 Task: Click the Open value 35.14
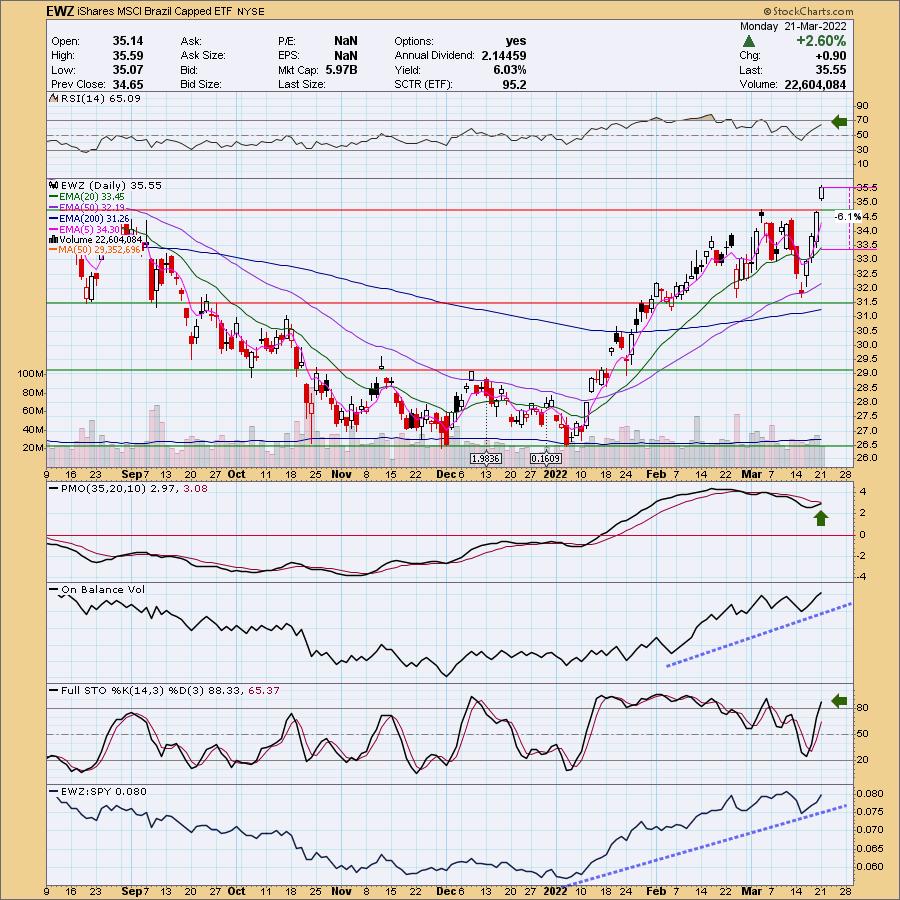[x=127, y=41]
